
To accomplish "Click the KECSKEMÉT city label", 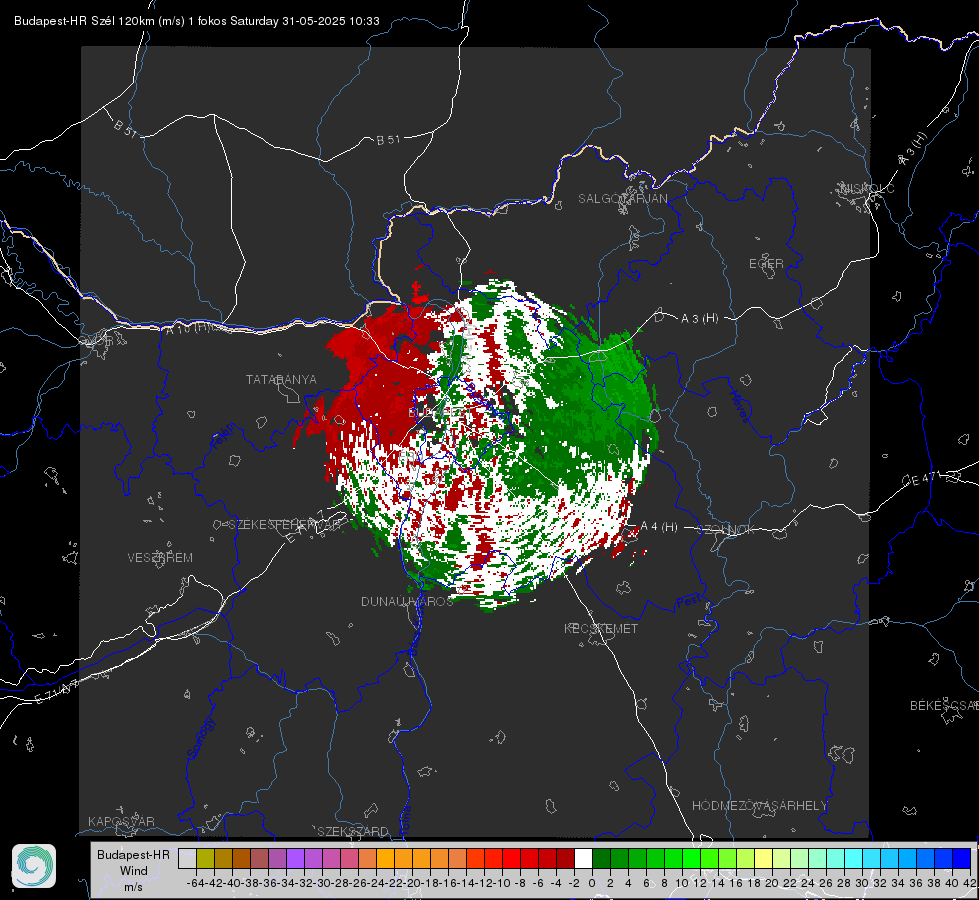I will 601,628.
